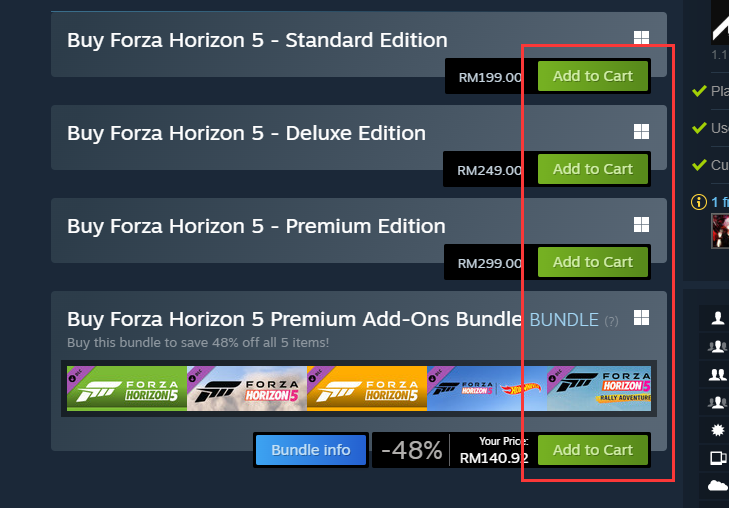Click Windows icon on Add-Ons Bundle row

(641, 318)
